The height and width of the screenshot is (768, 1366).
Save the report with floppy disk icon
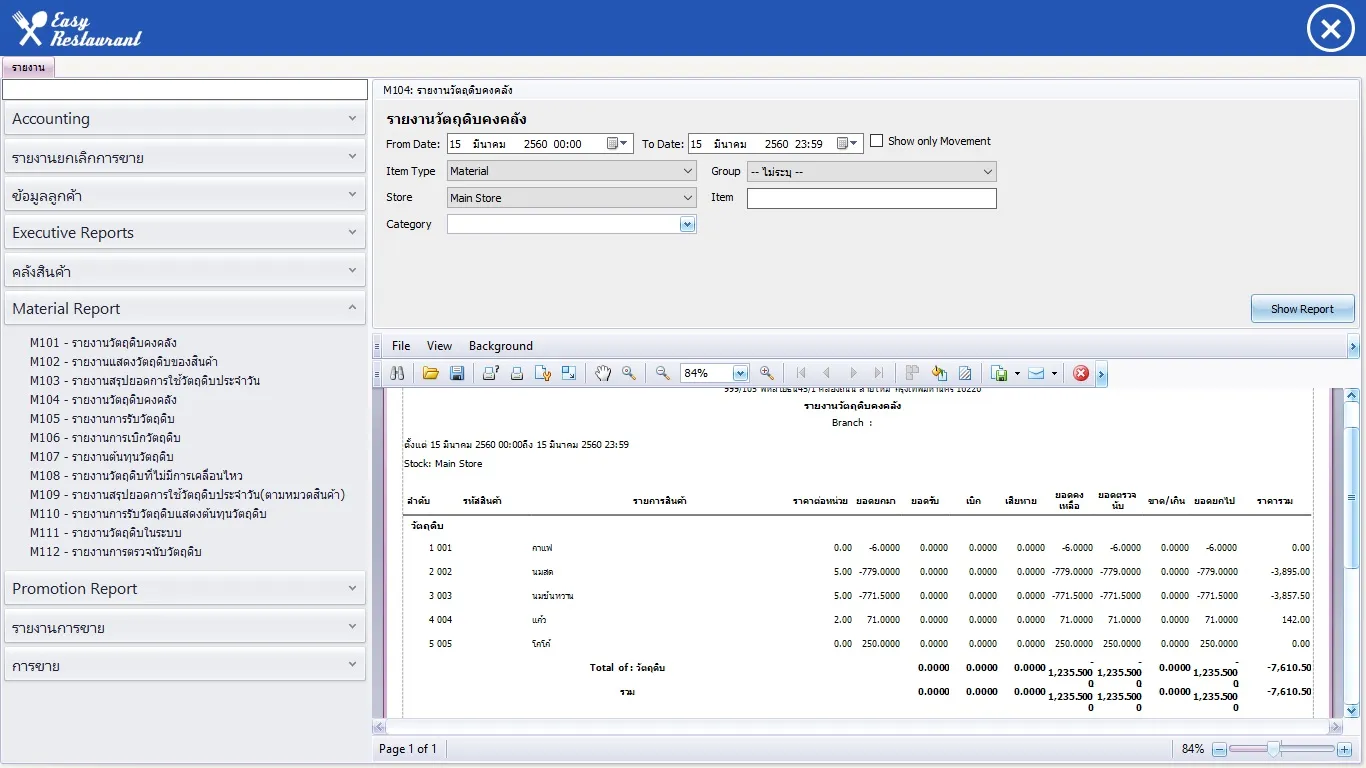(x=457, y=373)
